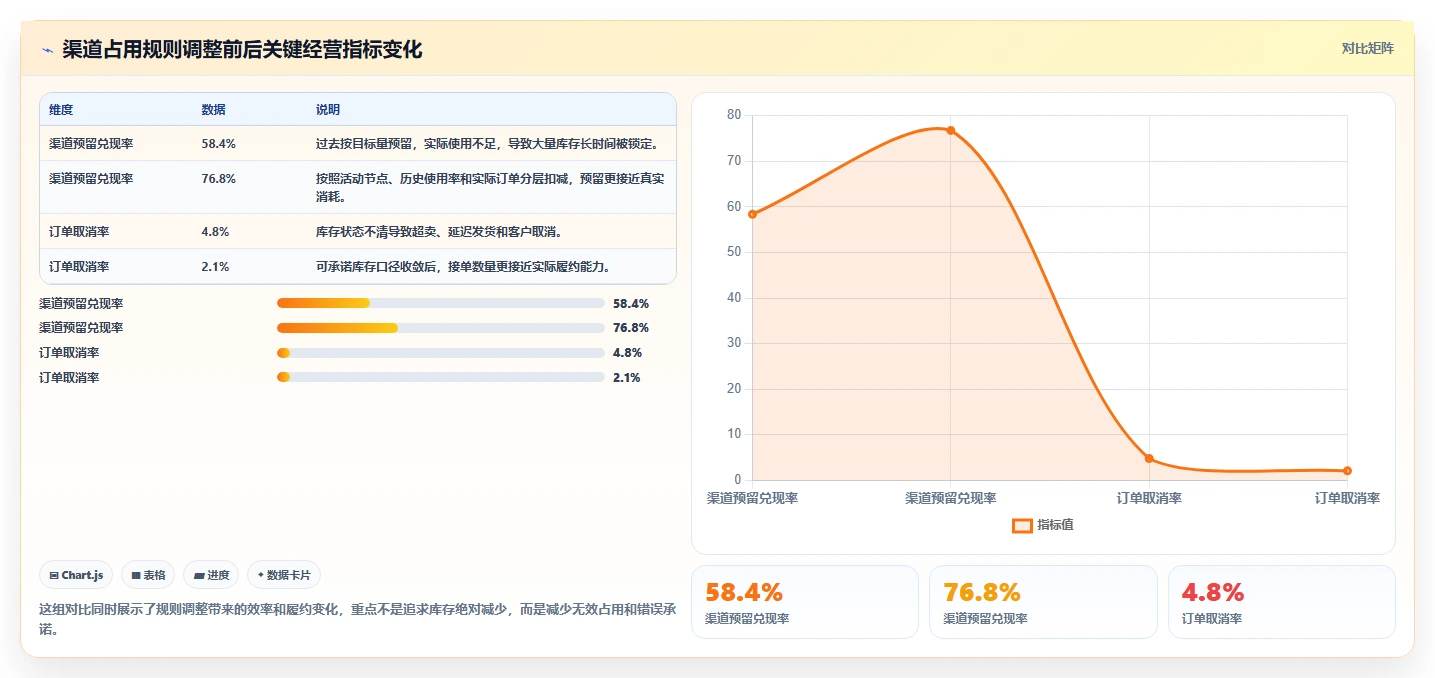
Task: Click the 对比矩阵 label in the header
Action: pyautogui.click(x=1367, y=48)
